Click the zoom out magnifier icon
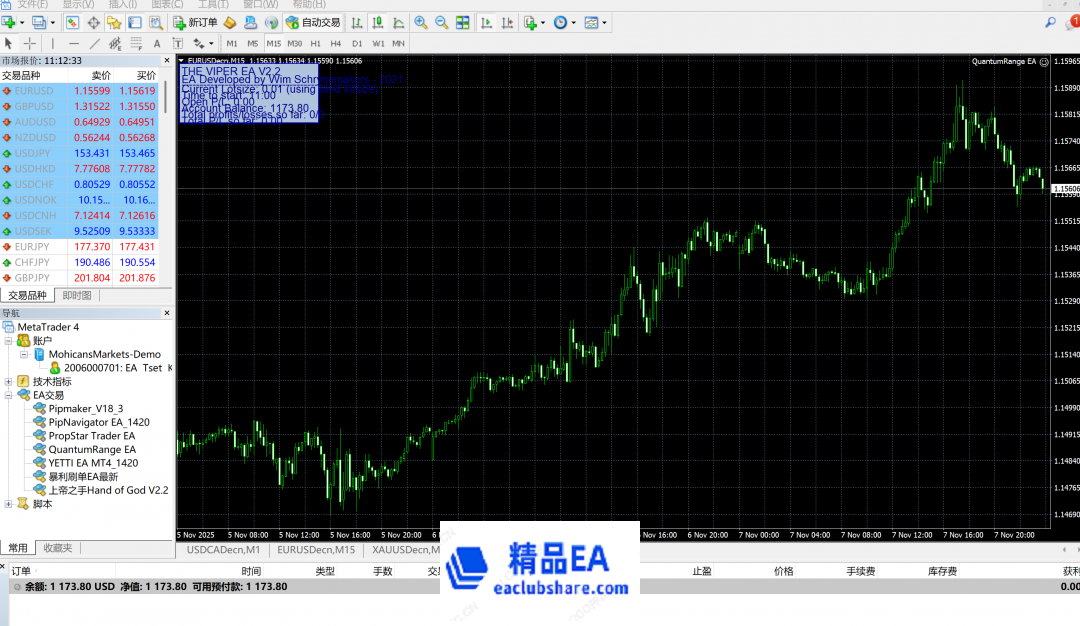 coord(442,22)
